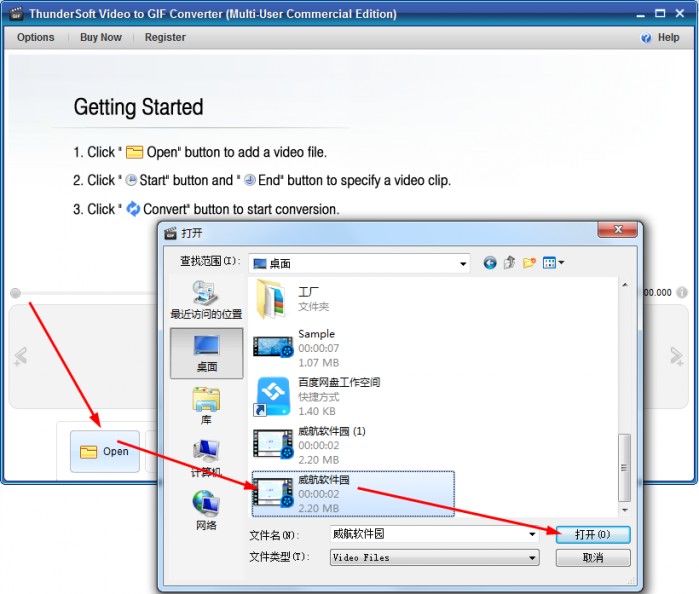Click the file list scroll up arrow
The width and height of the screenshot is (699, 594).
tap(625, 285)
